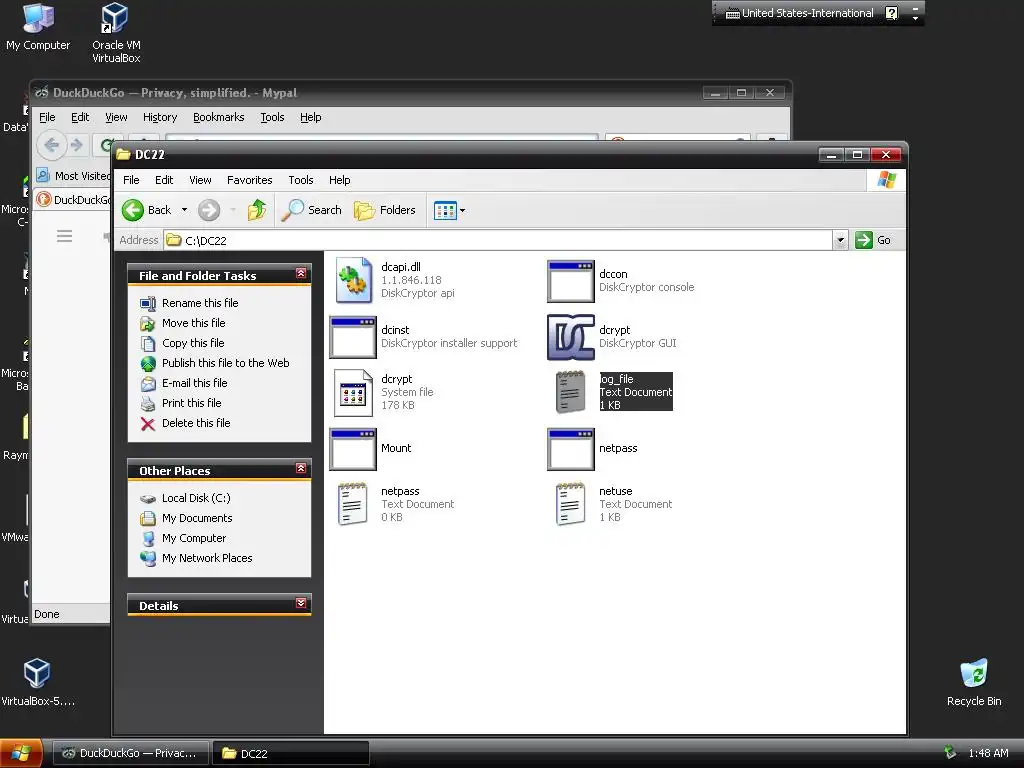The image size is (1024, 768).
Task: Open My Computer in Other Places
Action: coord(194,538)
